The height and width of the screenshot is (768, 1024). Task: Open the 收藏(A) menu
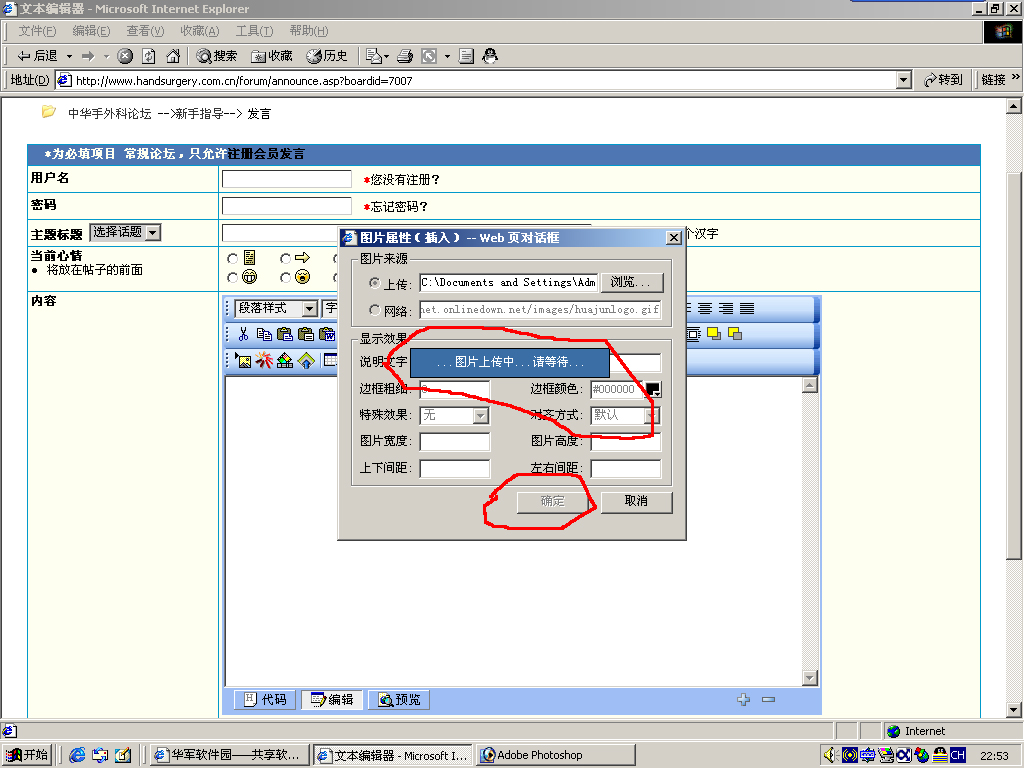point(200,31)
